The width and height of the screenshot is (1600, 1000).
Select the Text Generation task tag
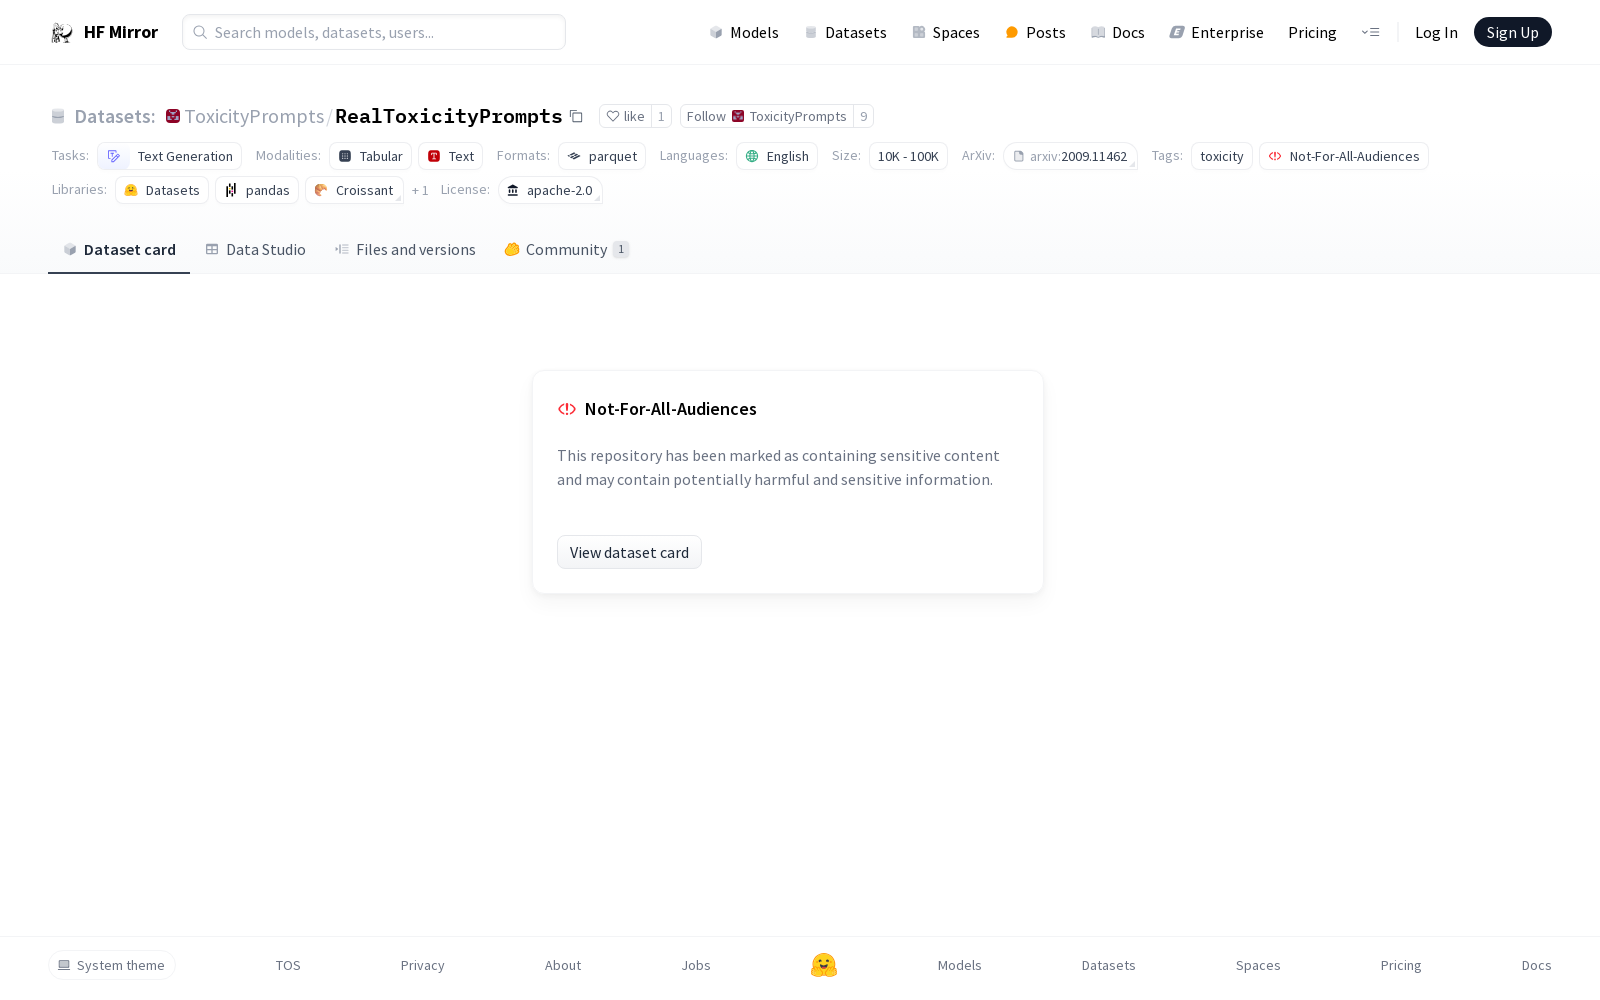170,156
